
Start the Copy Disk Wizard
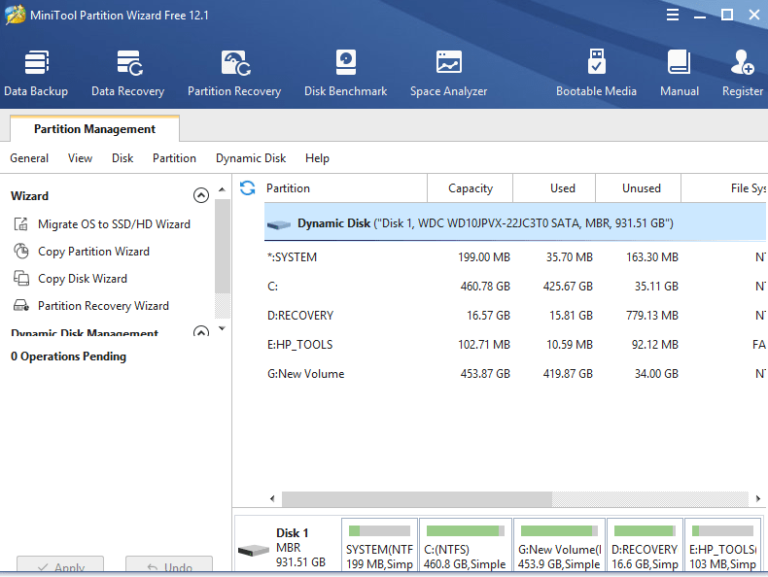point(82,279)
